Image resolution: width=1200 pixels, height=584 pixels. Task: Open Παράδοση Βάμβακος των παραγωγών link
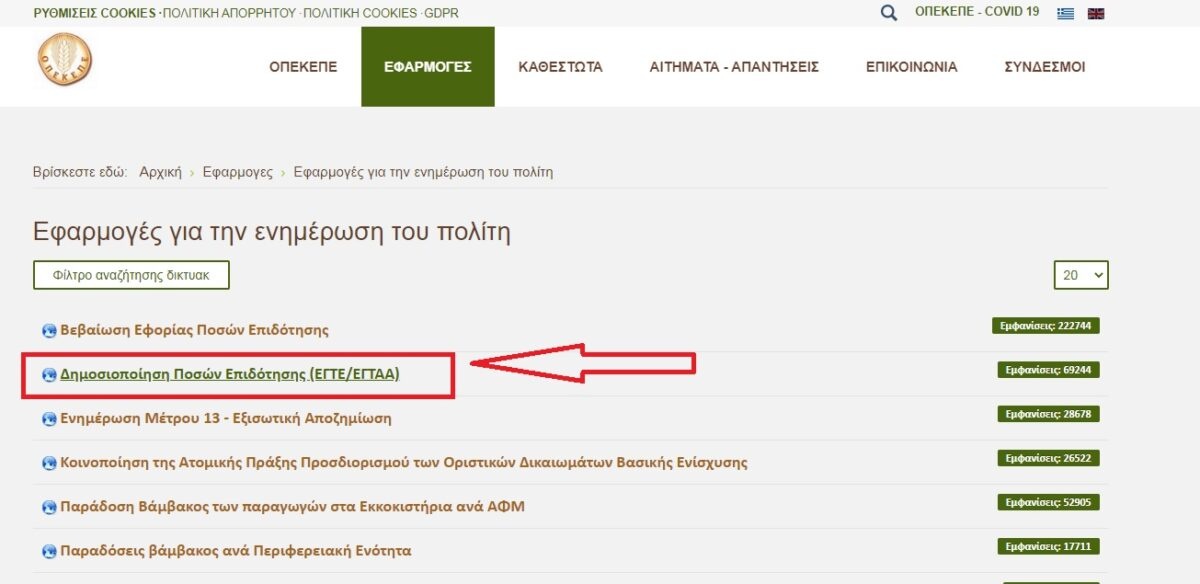point(292,507)
